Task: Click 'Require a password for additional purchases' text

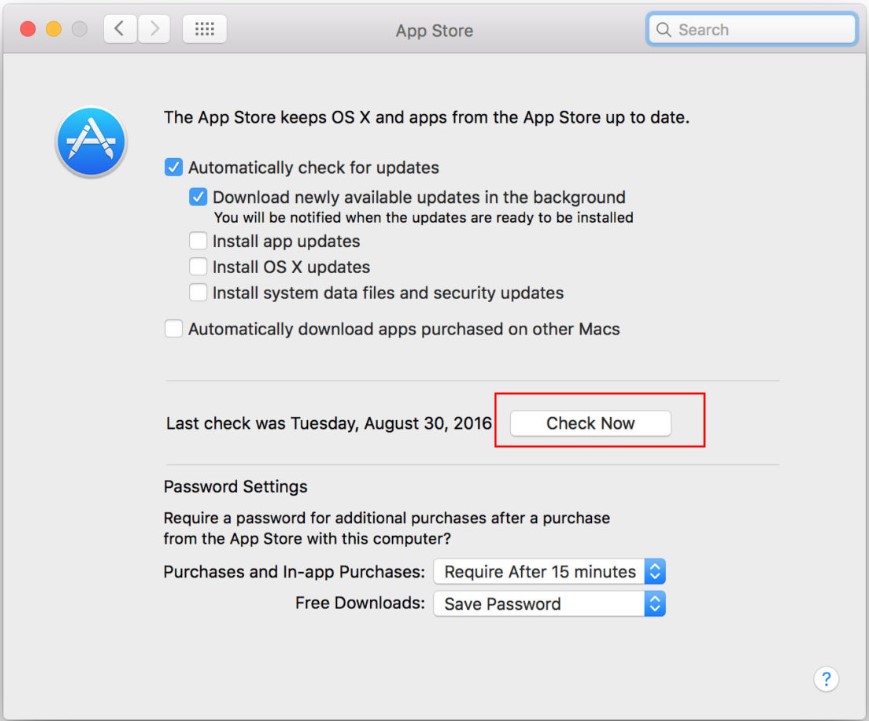Action: (x=387, y=528)
